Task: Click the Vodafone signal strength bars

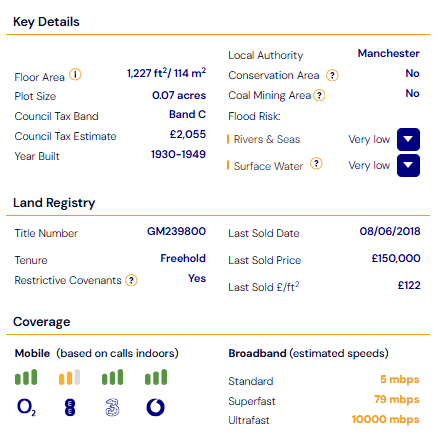Action: click(156, 377)
